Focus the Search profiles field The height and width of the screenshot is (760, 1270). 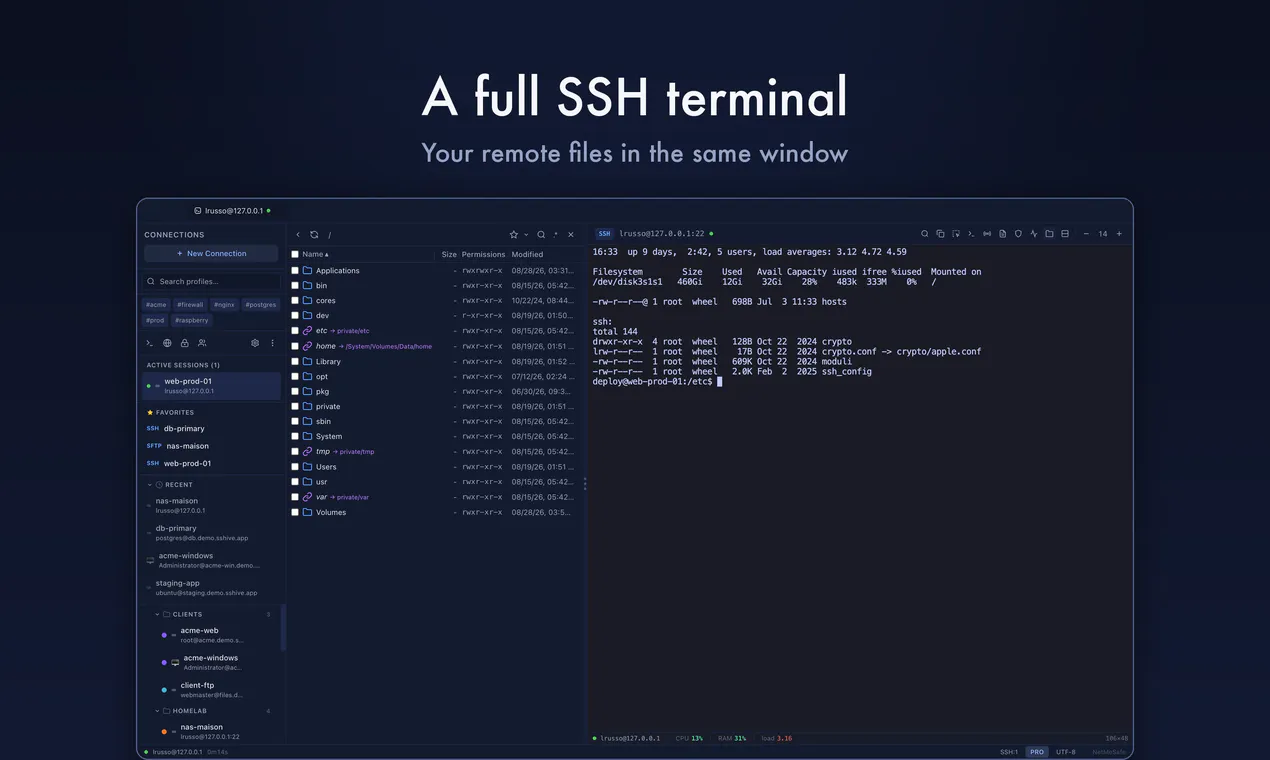[211, 281]
